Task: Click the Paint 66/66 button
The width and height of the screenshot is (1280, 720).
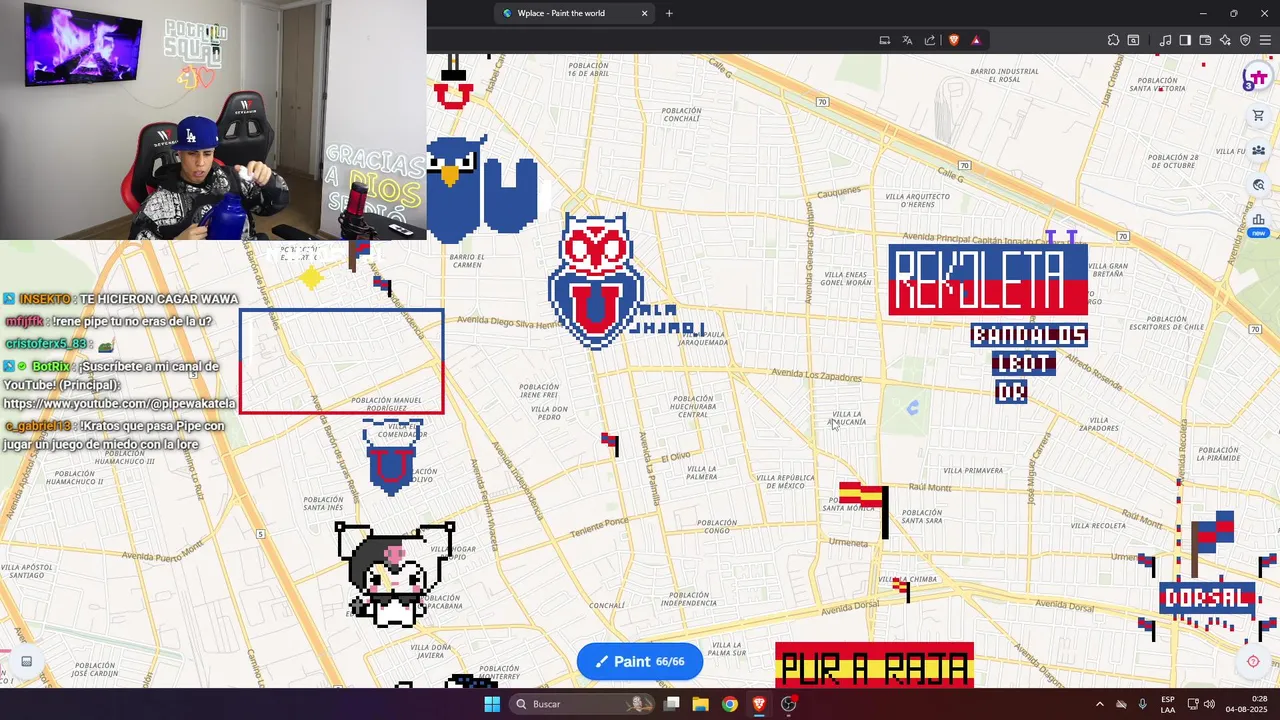Action: (640, 662)
